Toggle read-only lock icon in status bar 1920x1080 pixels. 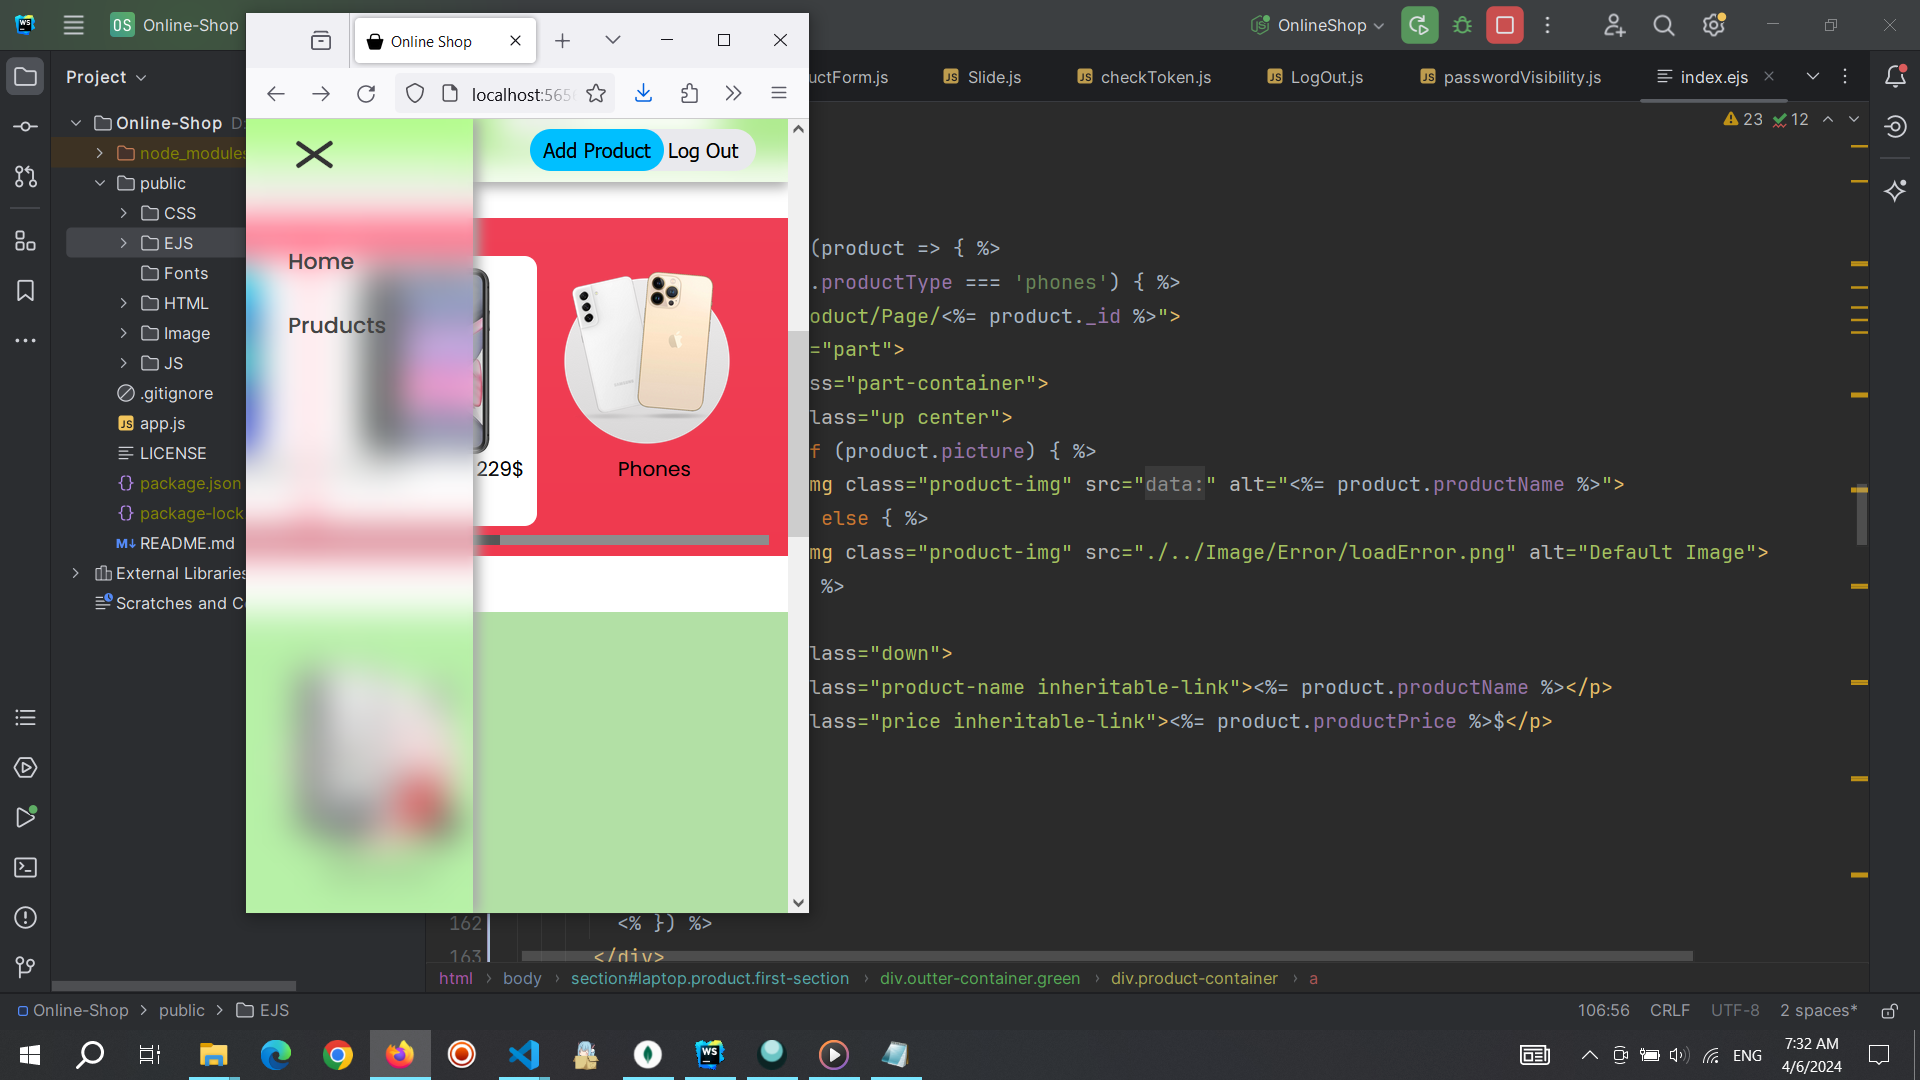tap(1889, 1011)
